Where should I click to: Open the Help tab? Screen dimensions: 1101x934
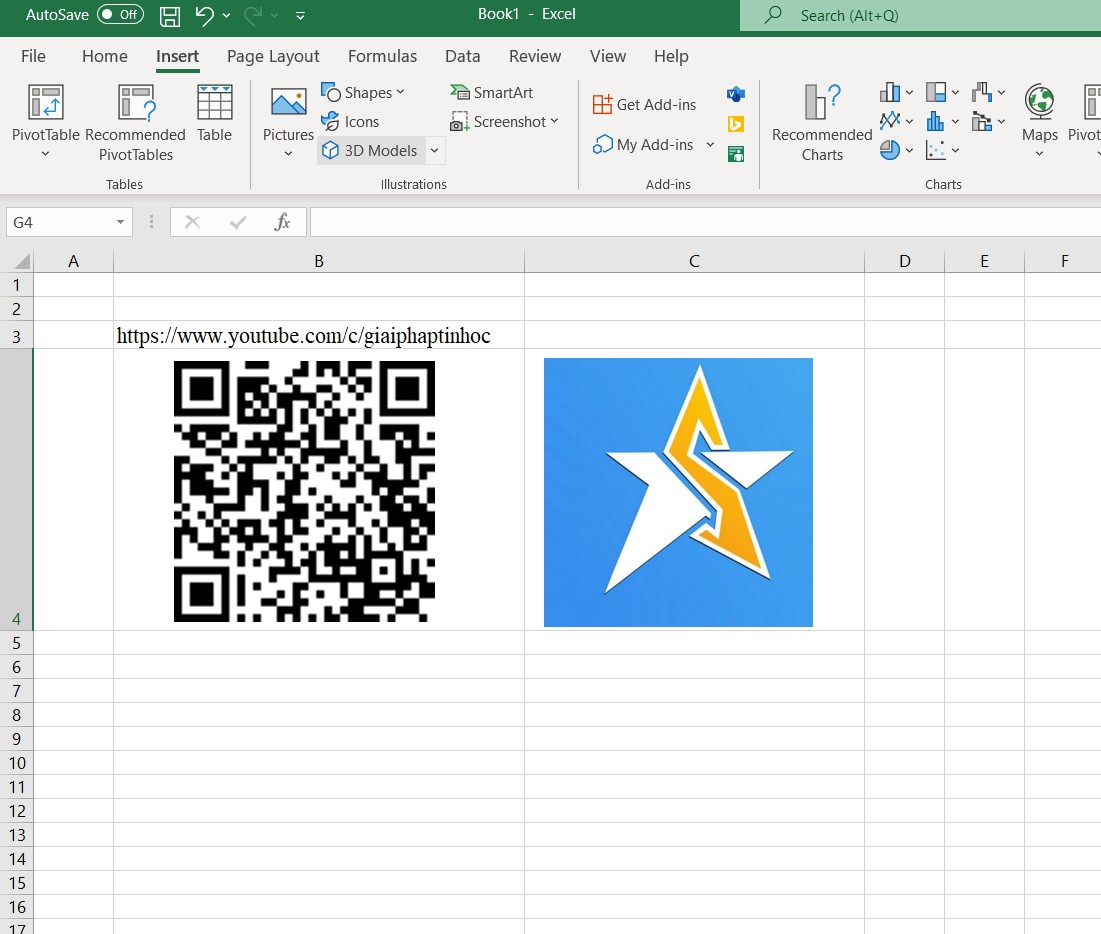click(x=671, y=56)
